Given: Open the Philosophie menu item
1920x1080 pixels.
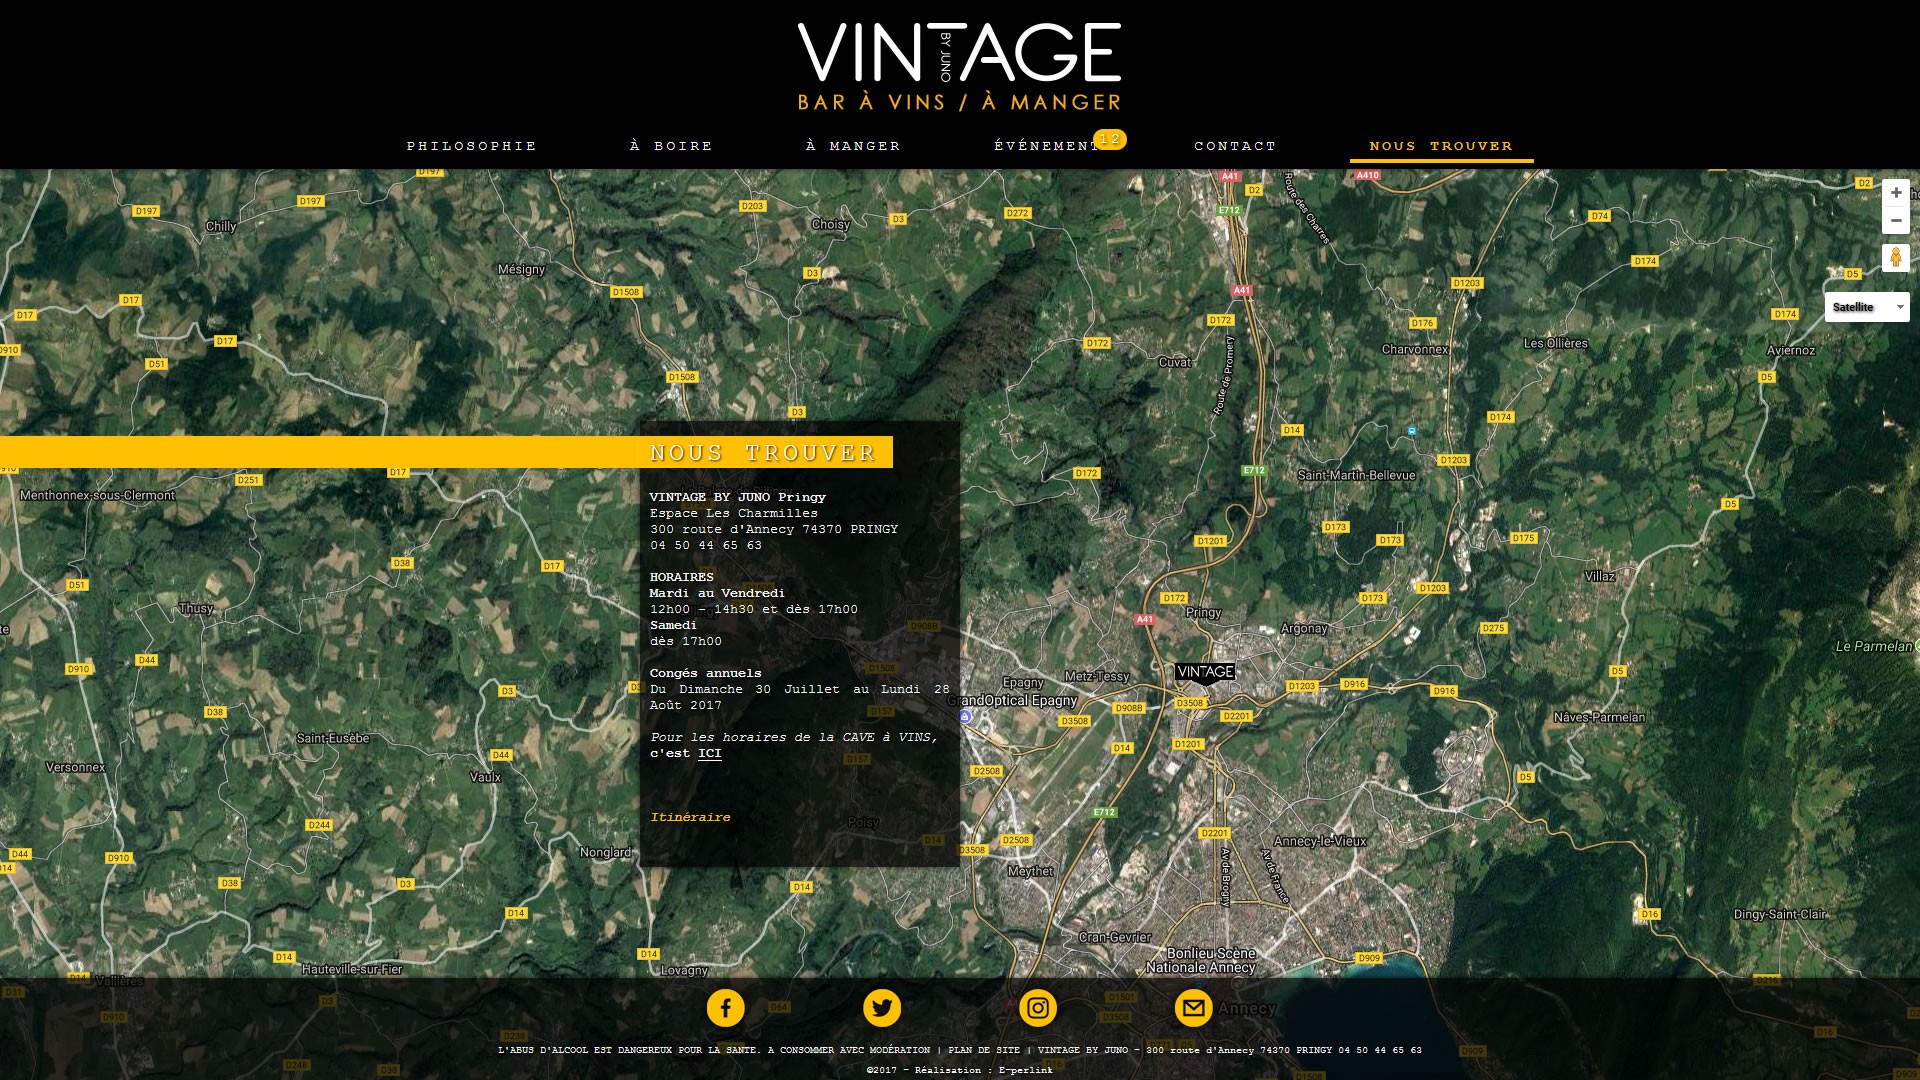Looking at the screenshot, I should [x=472, y=146].
